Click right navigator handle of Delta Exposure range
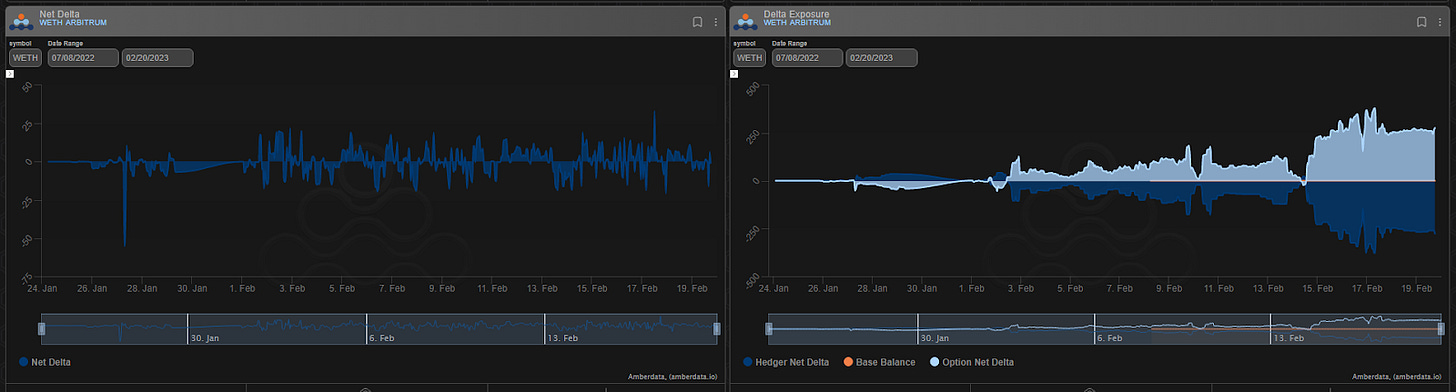 1441,328
